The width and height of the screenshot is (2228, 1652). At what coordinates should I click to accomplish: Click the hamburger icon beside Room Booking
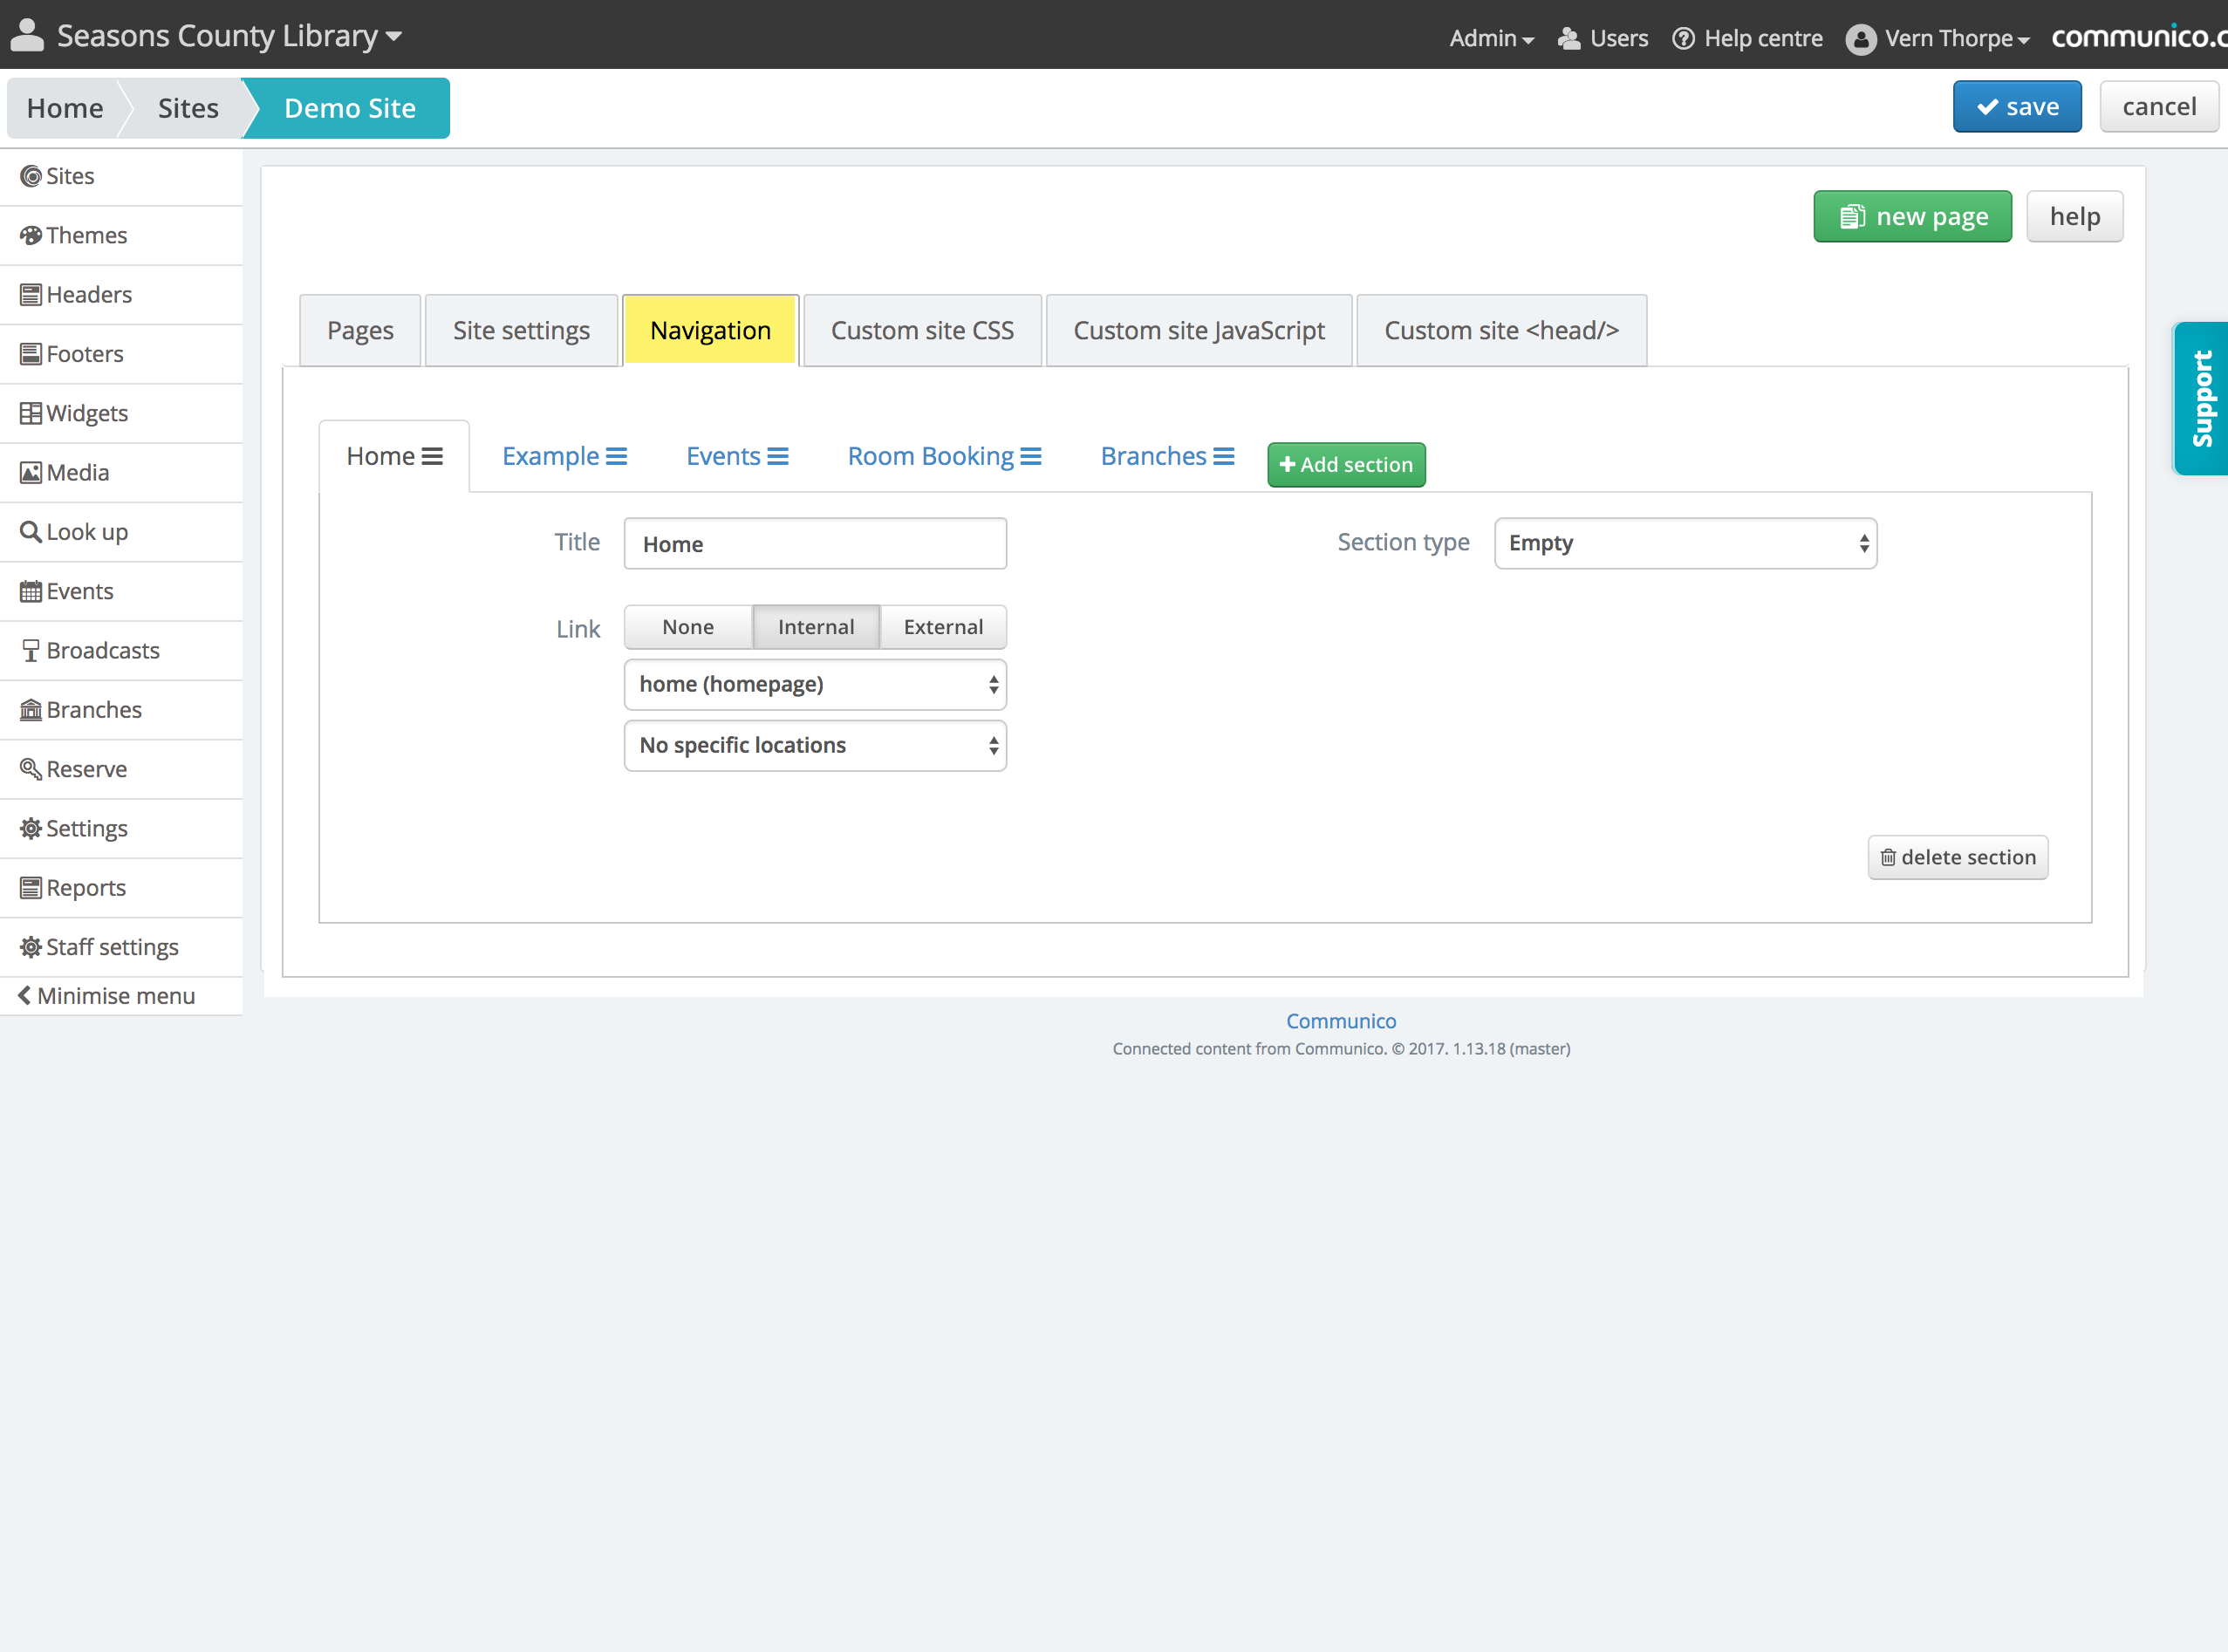pos(1031,456)
